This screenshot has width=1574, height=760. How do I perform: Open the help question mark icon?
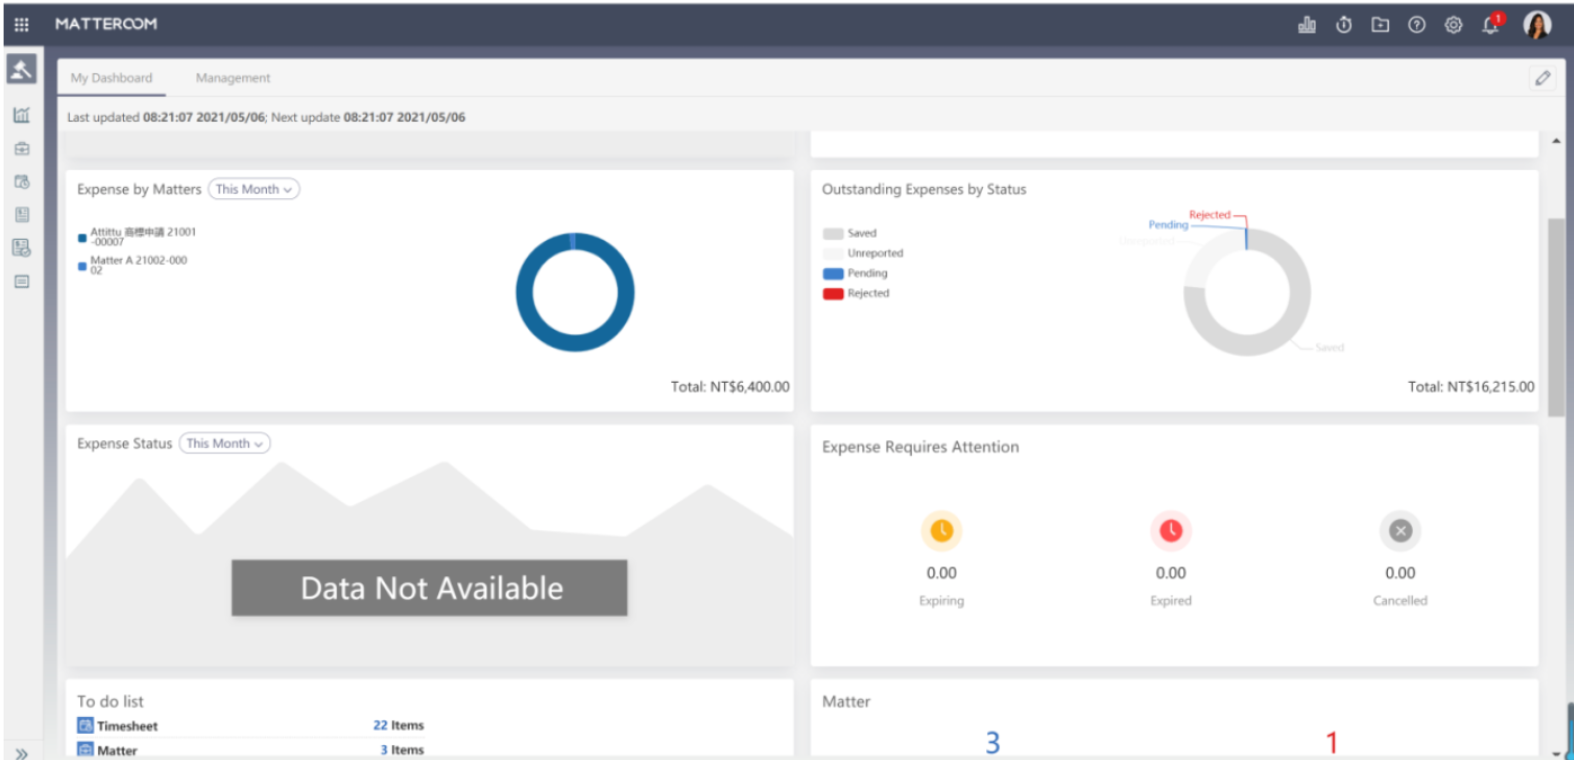coord(1417,25)
